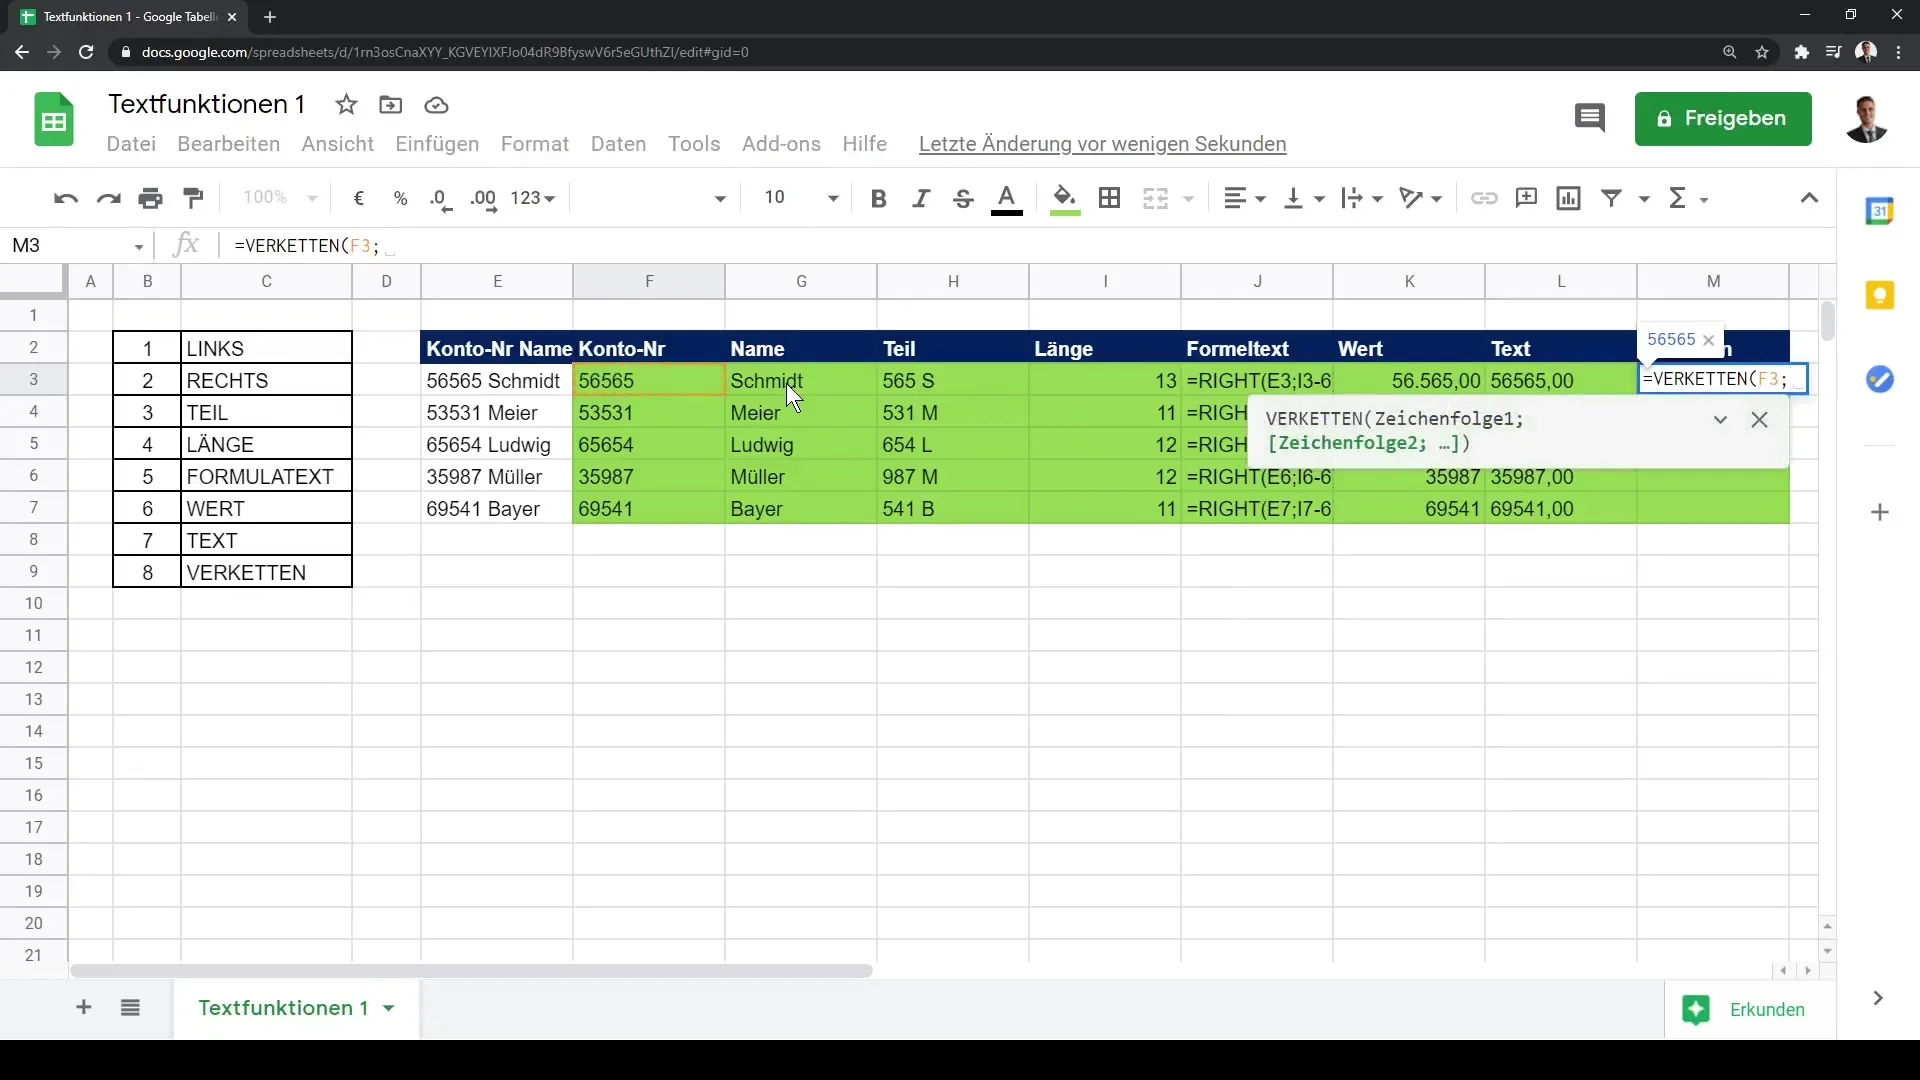Click the Add sheet plus button
The height and width of the screenshot is (1080, 1920).
pos(84,1008)
